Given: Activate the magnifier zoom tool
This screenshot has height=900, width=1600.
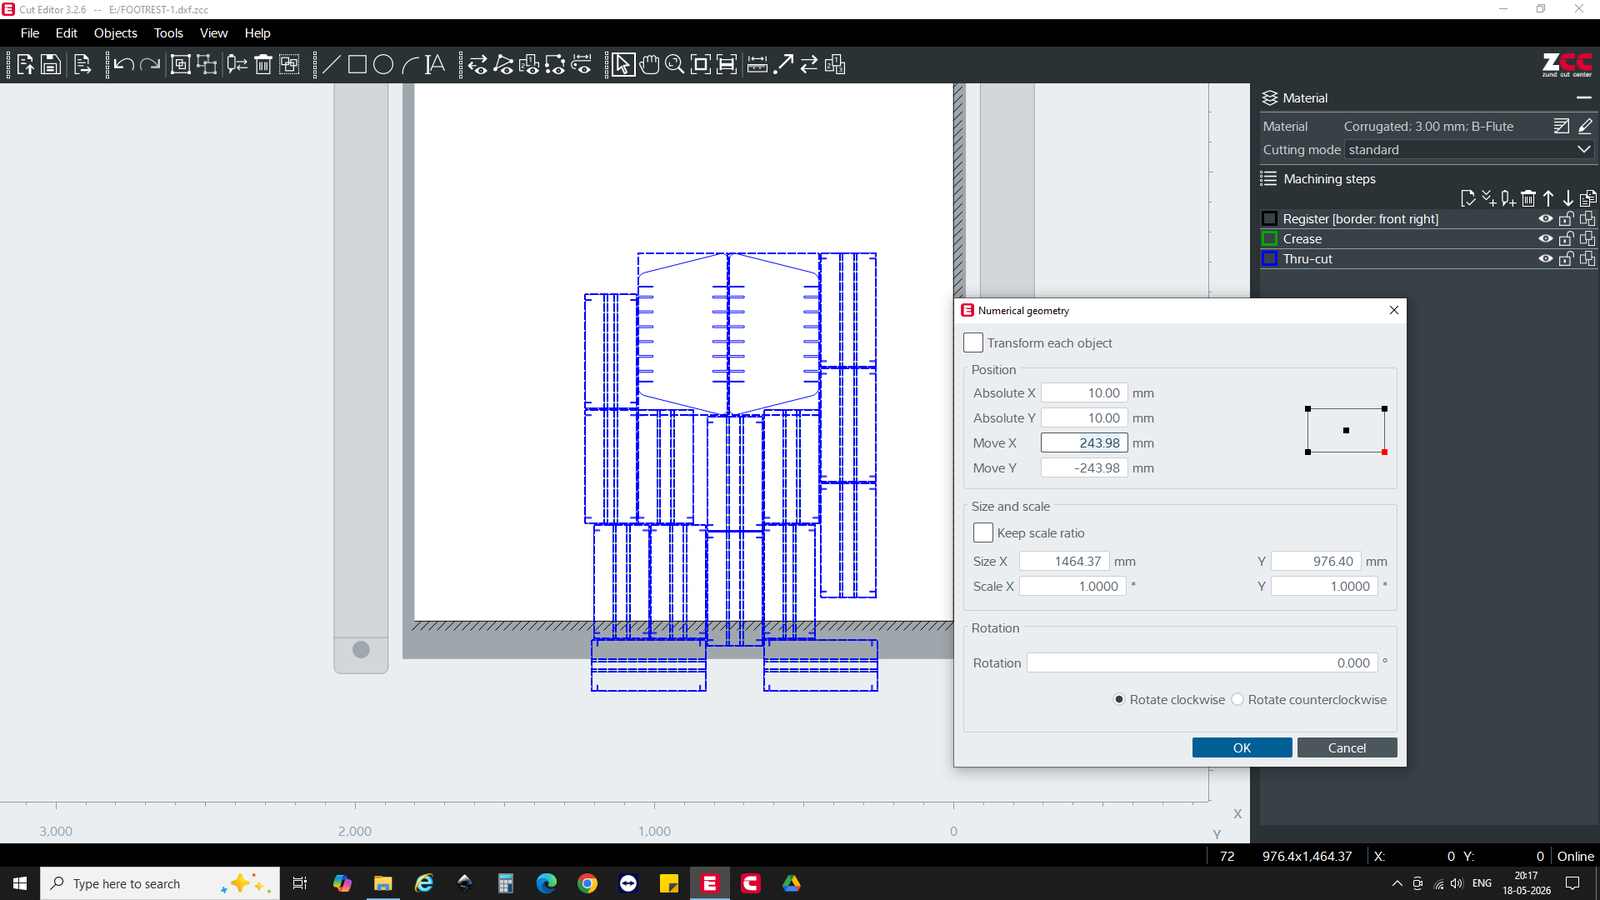Looking at the screenshot, I should coord(675,65).
